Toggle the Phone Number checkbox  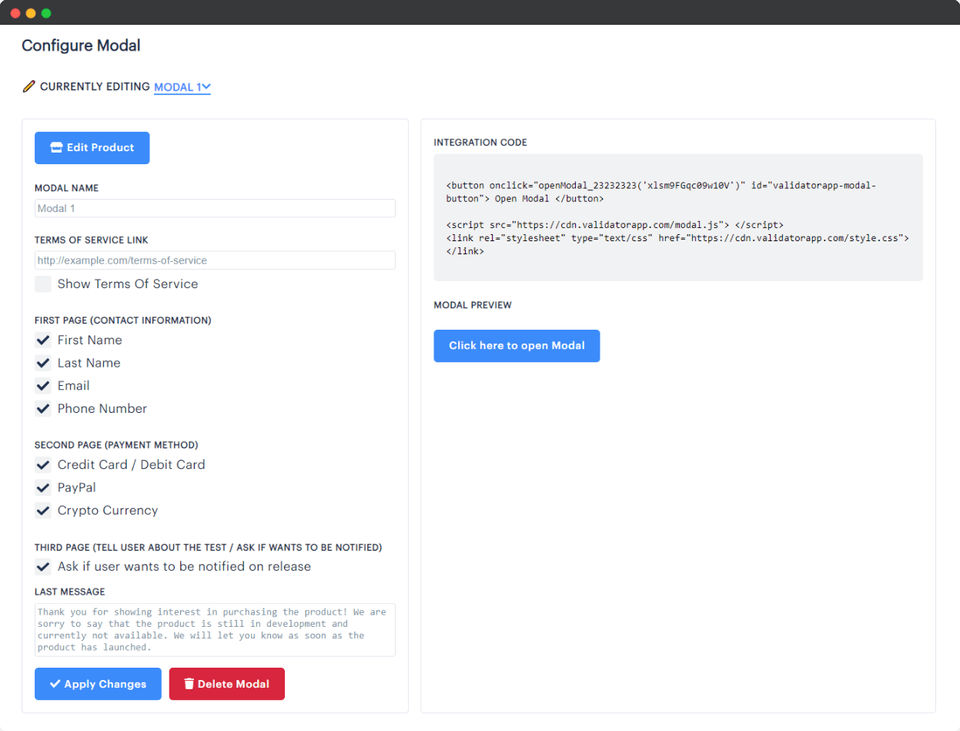coord(43,408)
